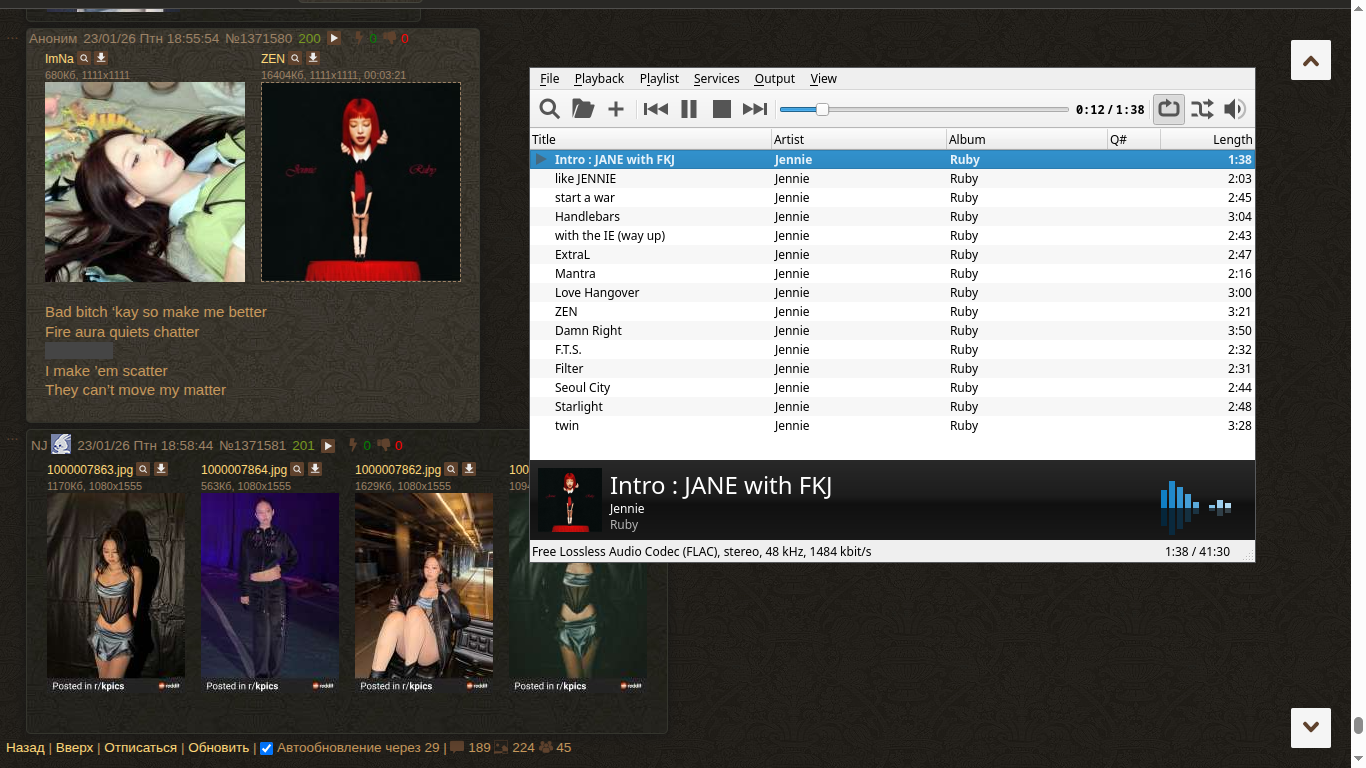Open the File menu

pos(550,79)
